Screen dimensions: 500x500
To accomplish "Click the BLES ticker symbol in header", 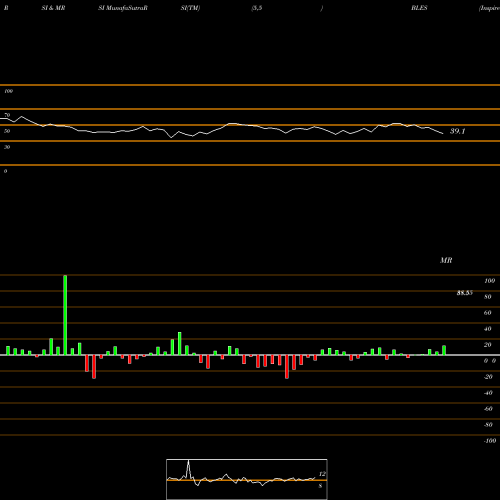I will click(419, 8).
